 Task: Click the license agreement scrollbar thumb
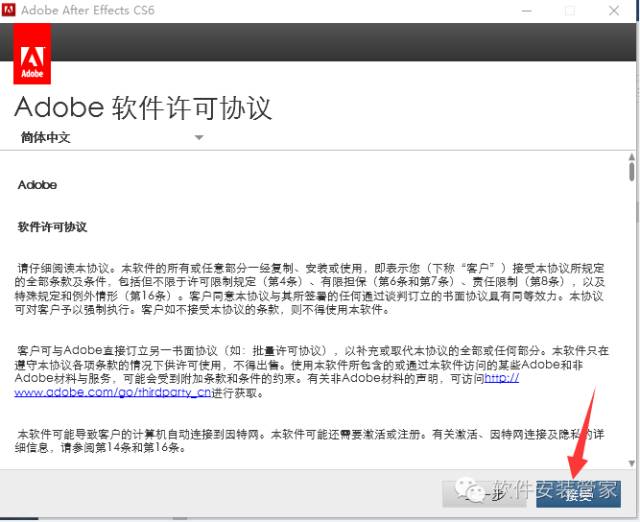630,173
